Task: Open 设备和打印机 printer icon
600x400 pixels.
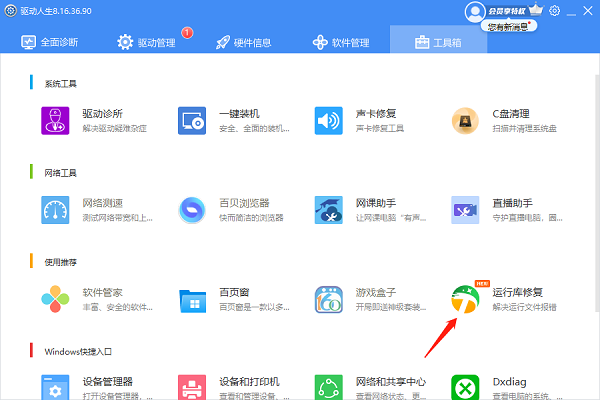Action: click(192, 387)
